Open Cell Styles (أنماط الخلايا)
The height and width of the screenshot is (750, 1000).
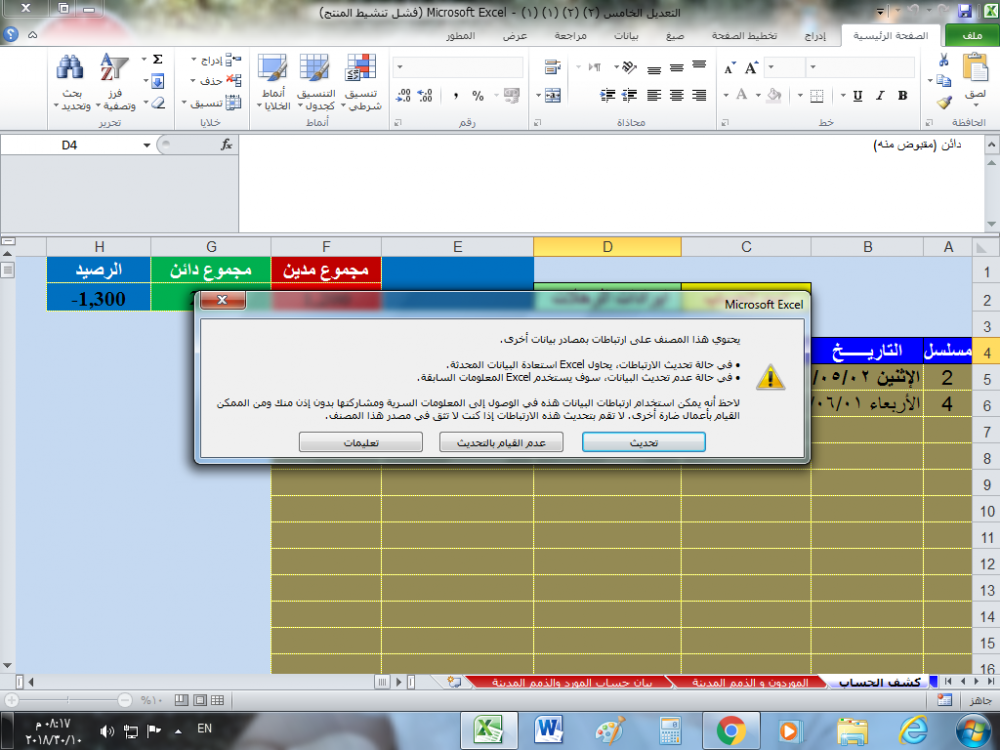[273, 82]
